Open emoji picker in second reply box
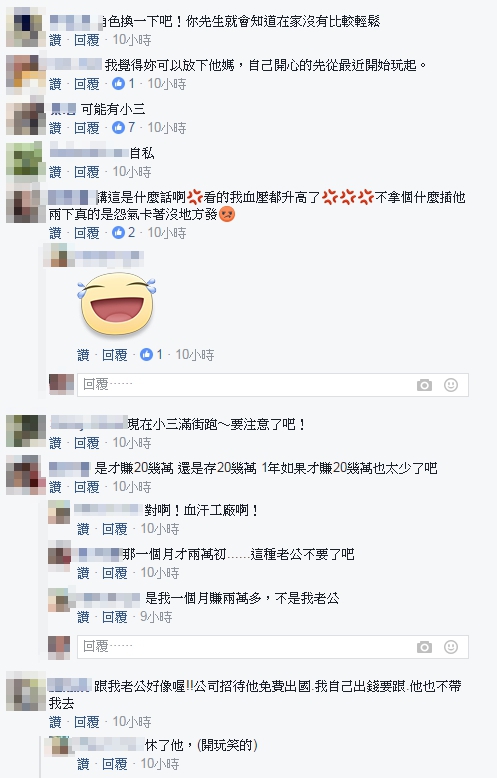Viewport: 497px width, 778px height. coord(451,647)
